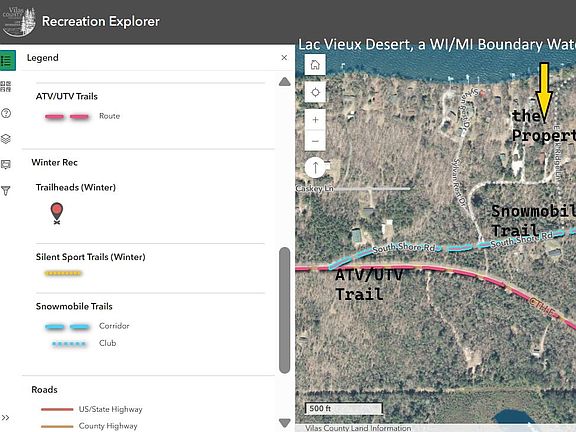Click the 'Vilas County Land Information' attribution
Image resolution: width=576 pixels, height=432 pixels.
(358, 428)
